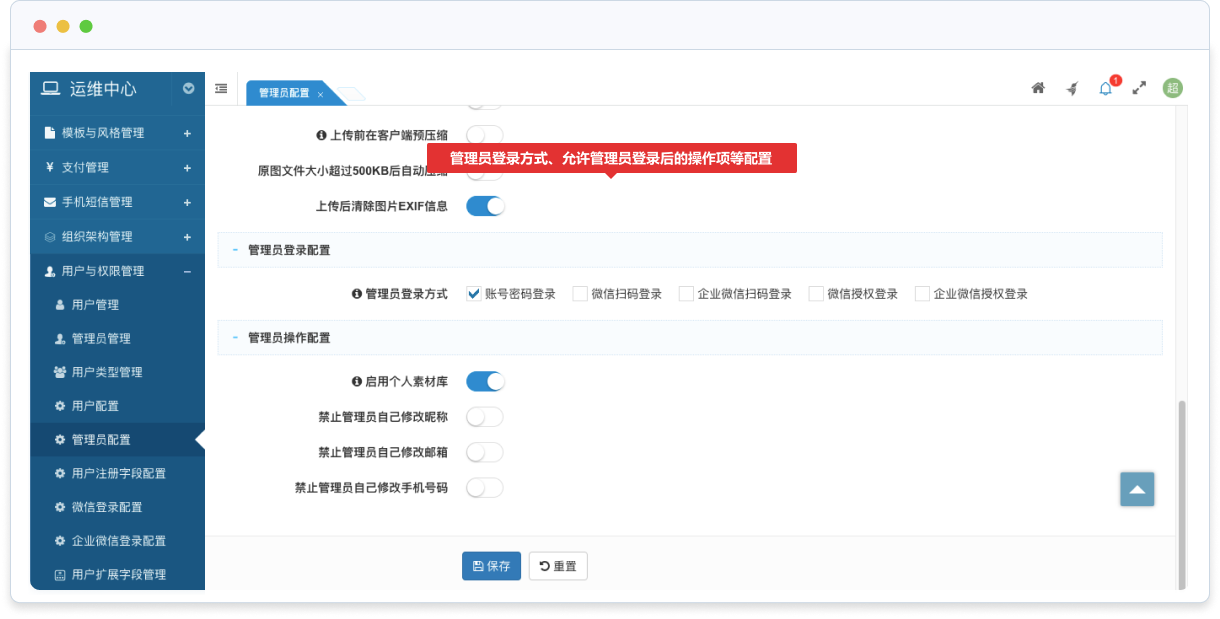Screen dimensions: 1220x619
Task: Close the 管理员配置 tab with x
Action: (320, 94)
